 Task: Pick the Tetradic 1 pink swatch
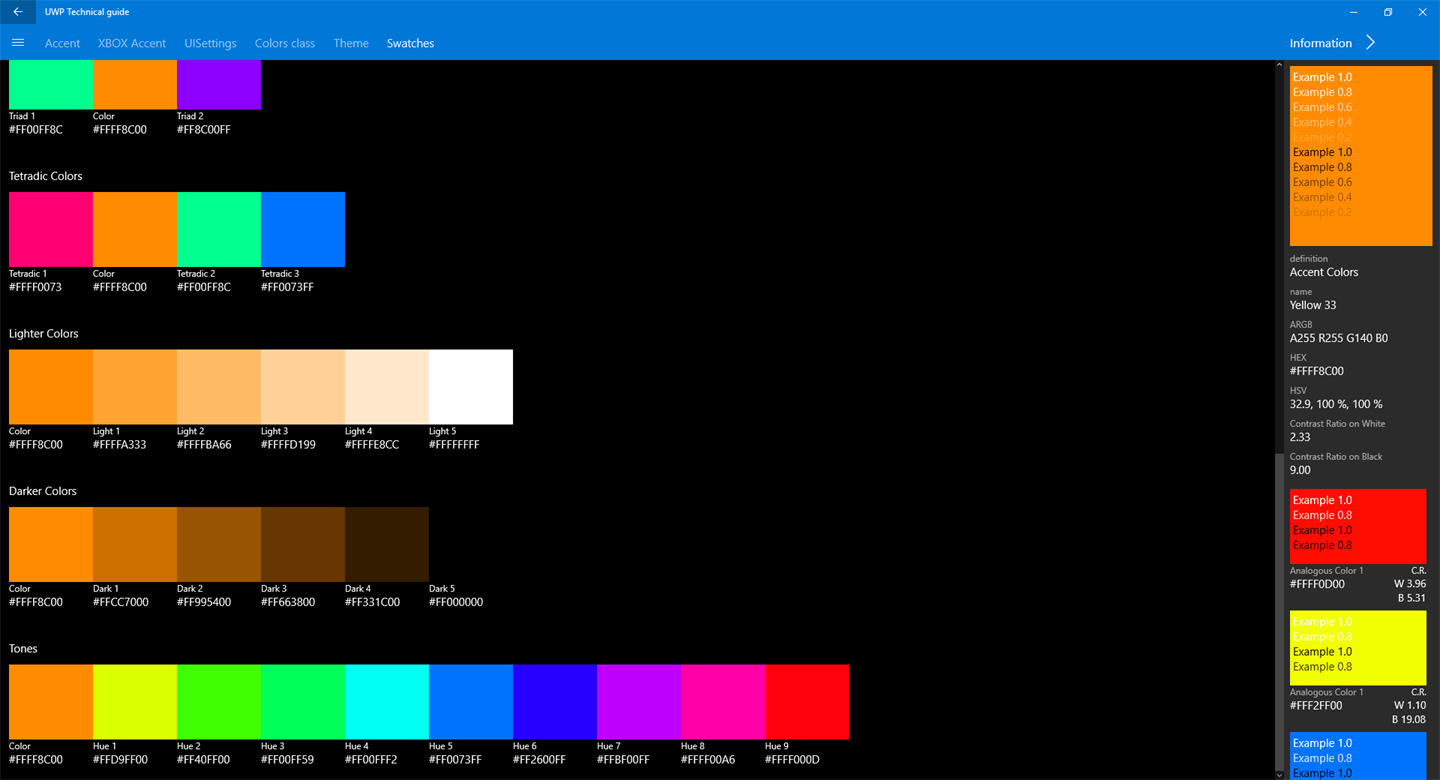pos(51,229)
